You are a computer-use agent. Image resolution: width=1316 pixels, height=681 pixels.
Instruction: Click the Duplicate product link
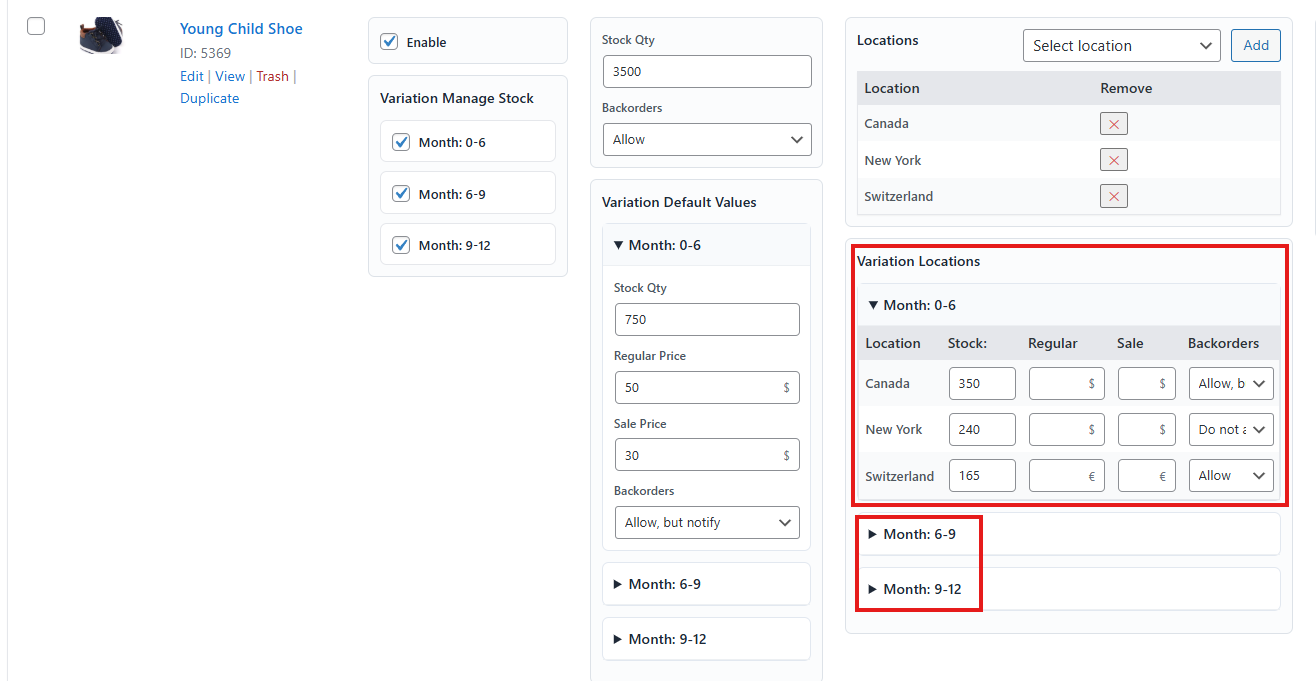tap(209, 98)
